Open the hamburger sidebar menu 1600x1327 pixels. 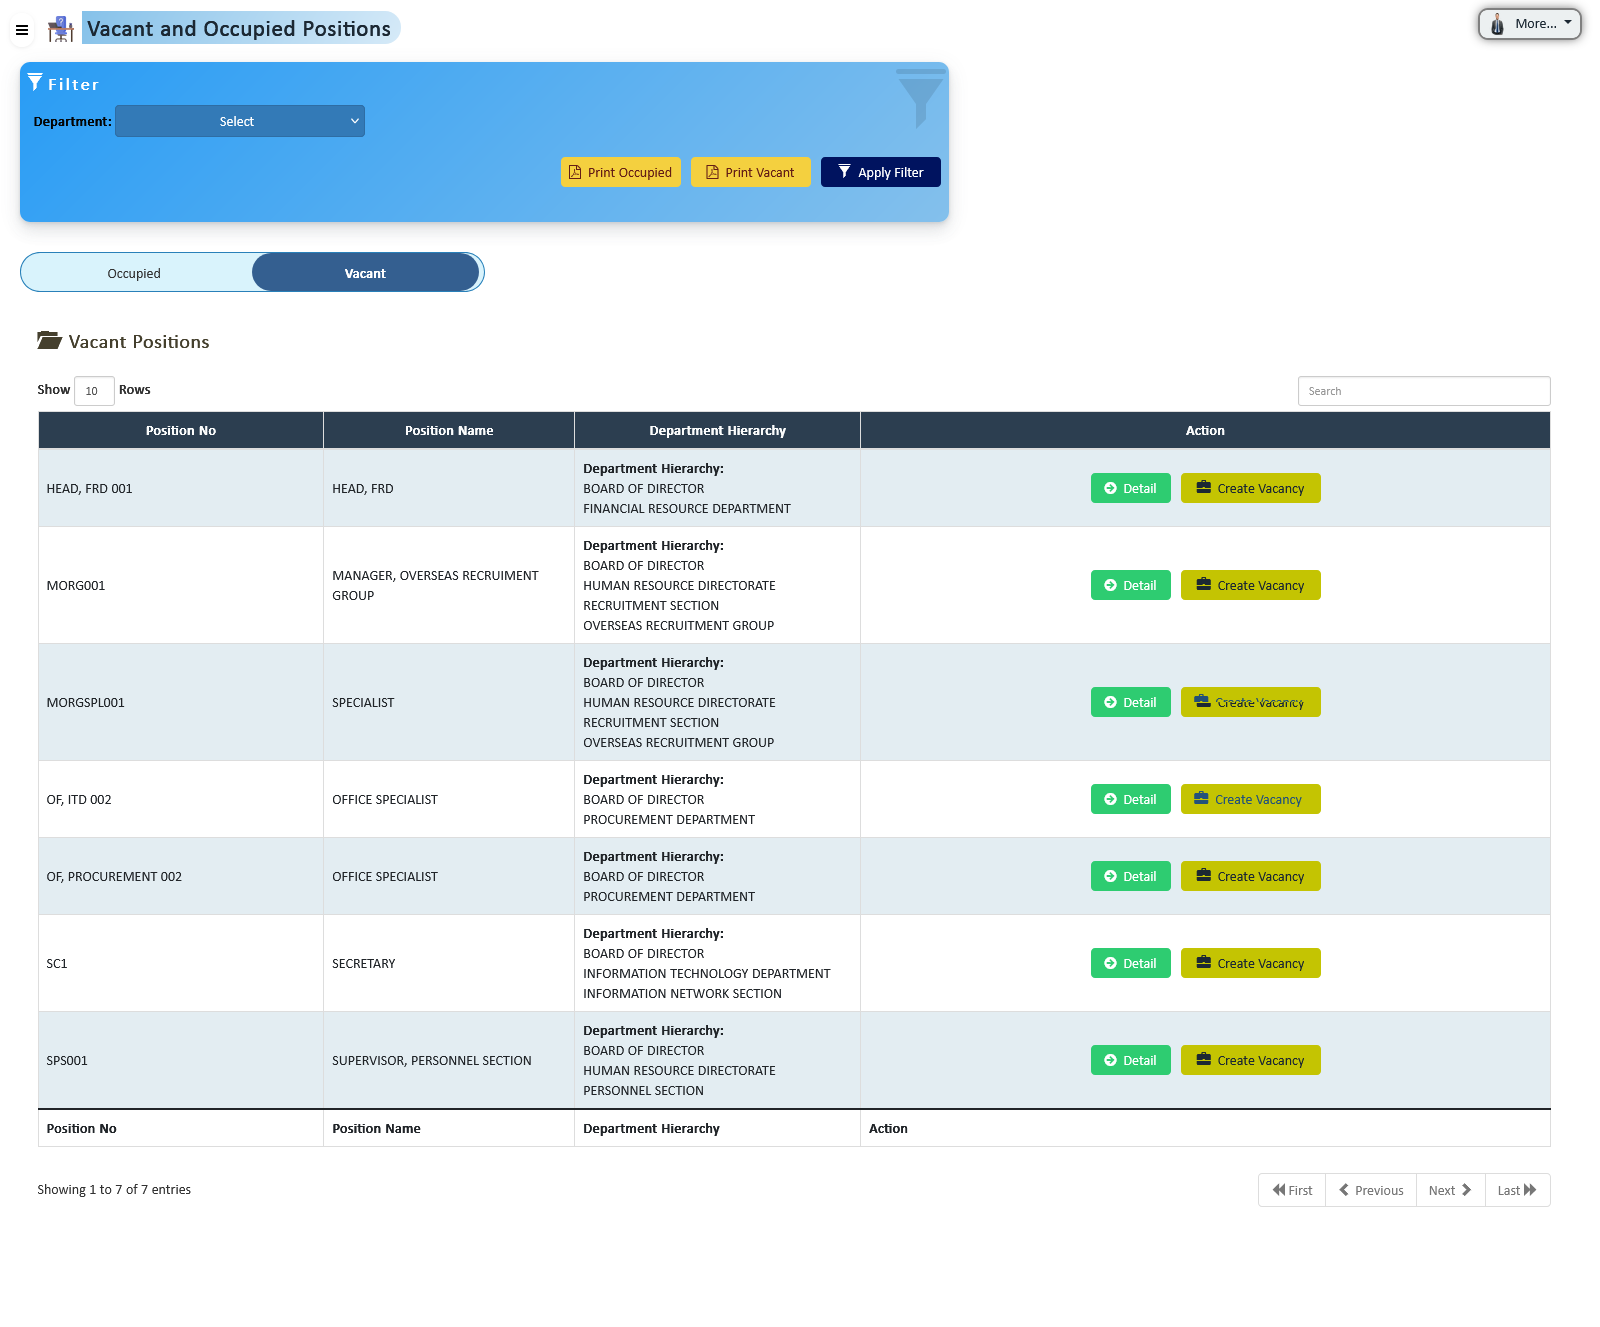(21, 30)
